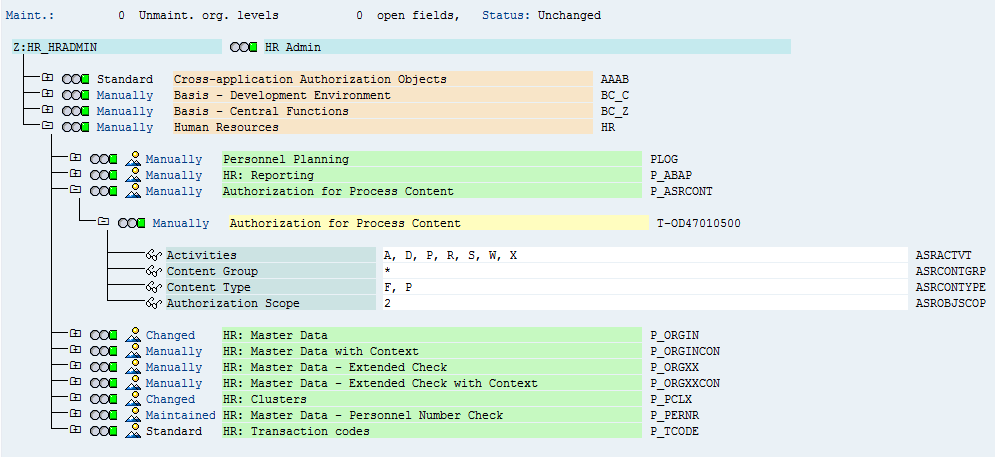Select the Z:HR_HRADMIN role root node

point(117,47)
